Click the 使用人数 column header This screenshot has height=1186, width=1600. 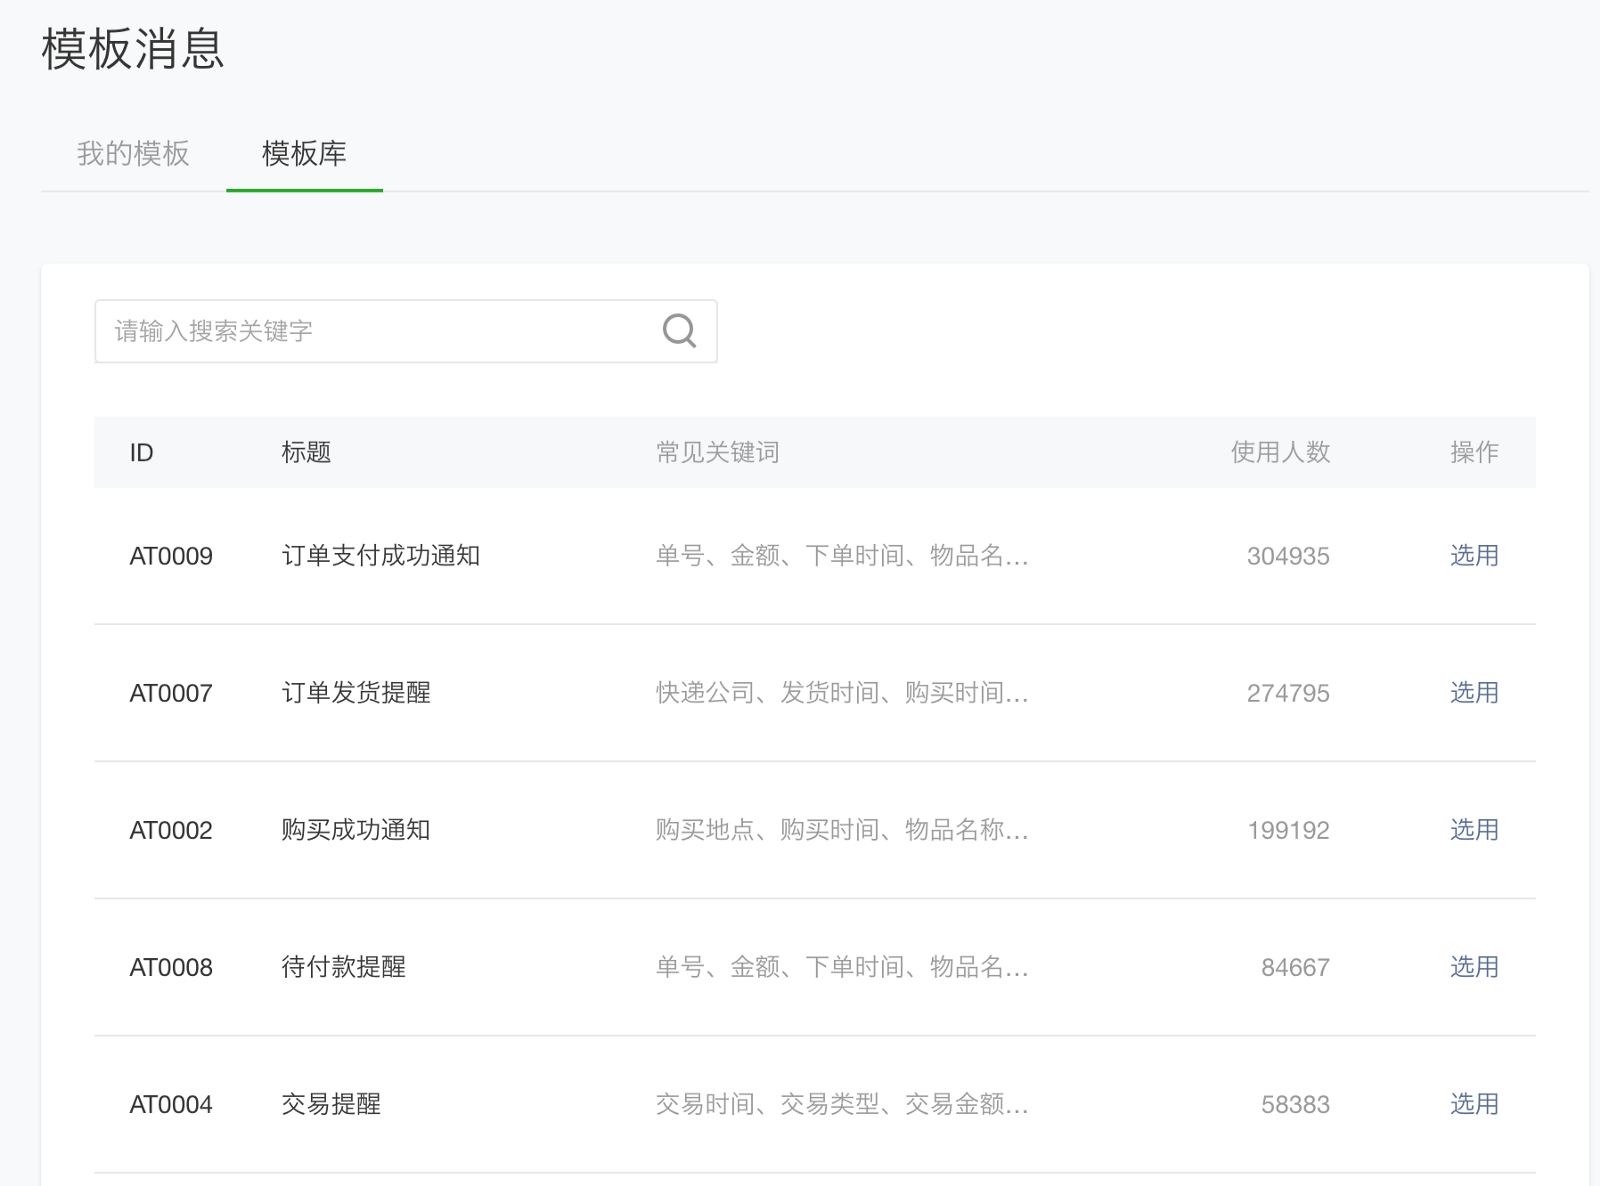1279,453
